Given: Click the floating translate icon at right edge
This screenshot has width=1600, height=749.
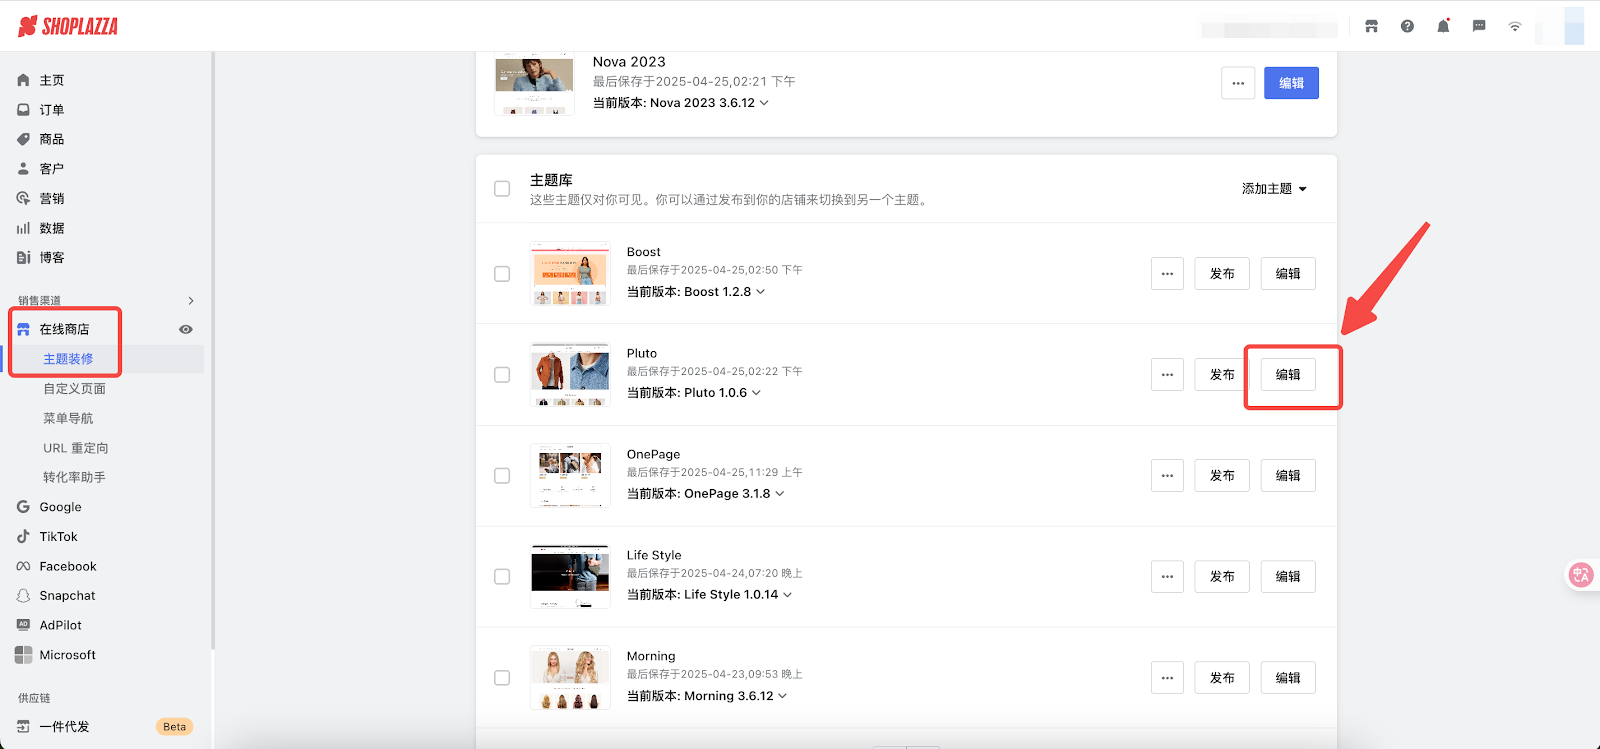Looking at the screenshot, I should pyautogui.click(x=1581, y=575).
